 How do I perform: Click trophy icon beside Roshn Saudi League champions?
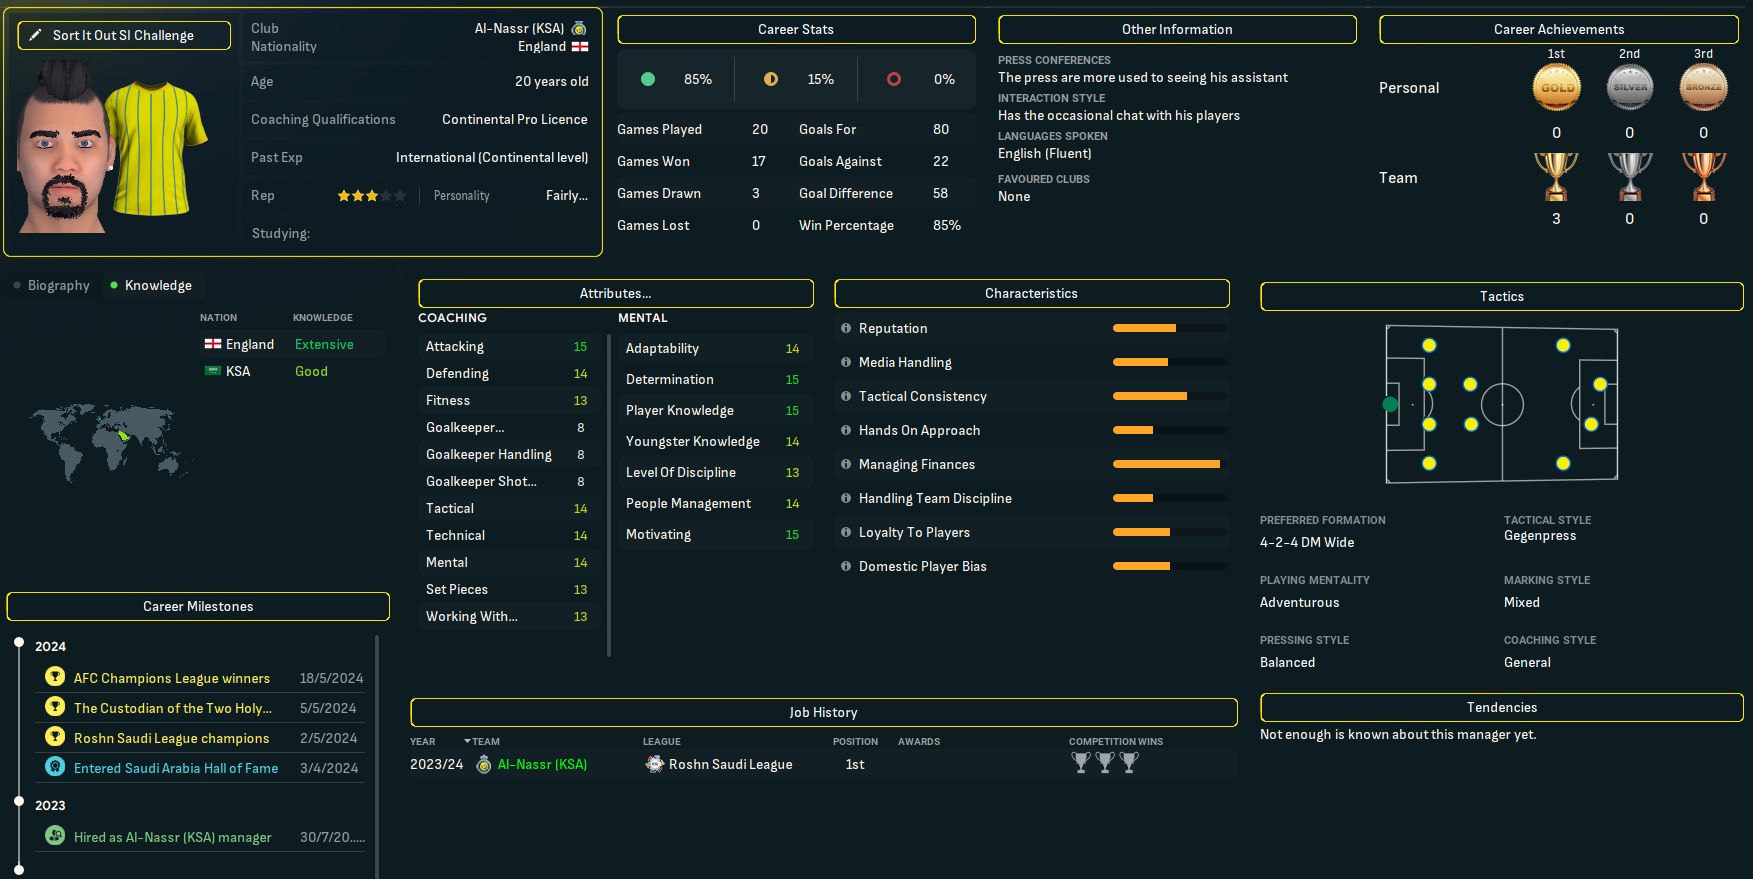55,737
